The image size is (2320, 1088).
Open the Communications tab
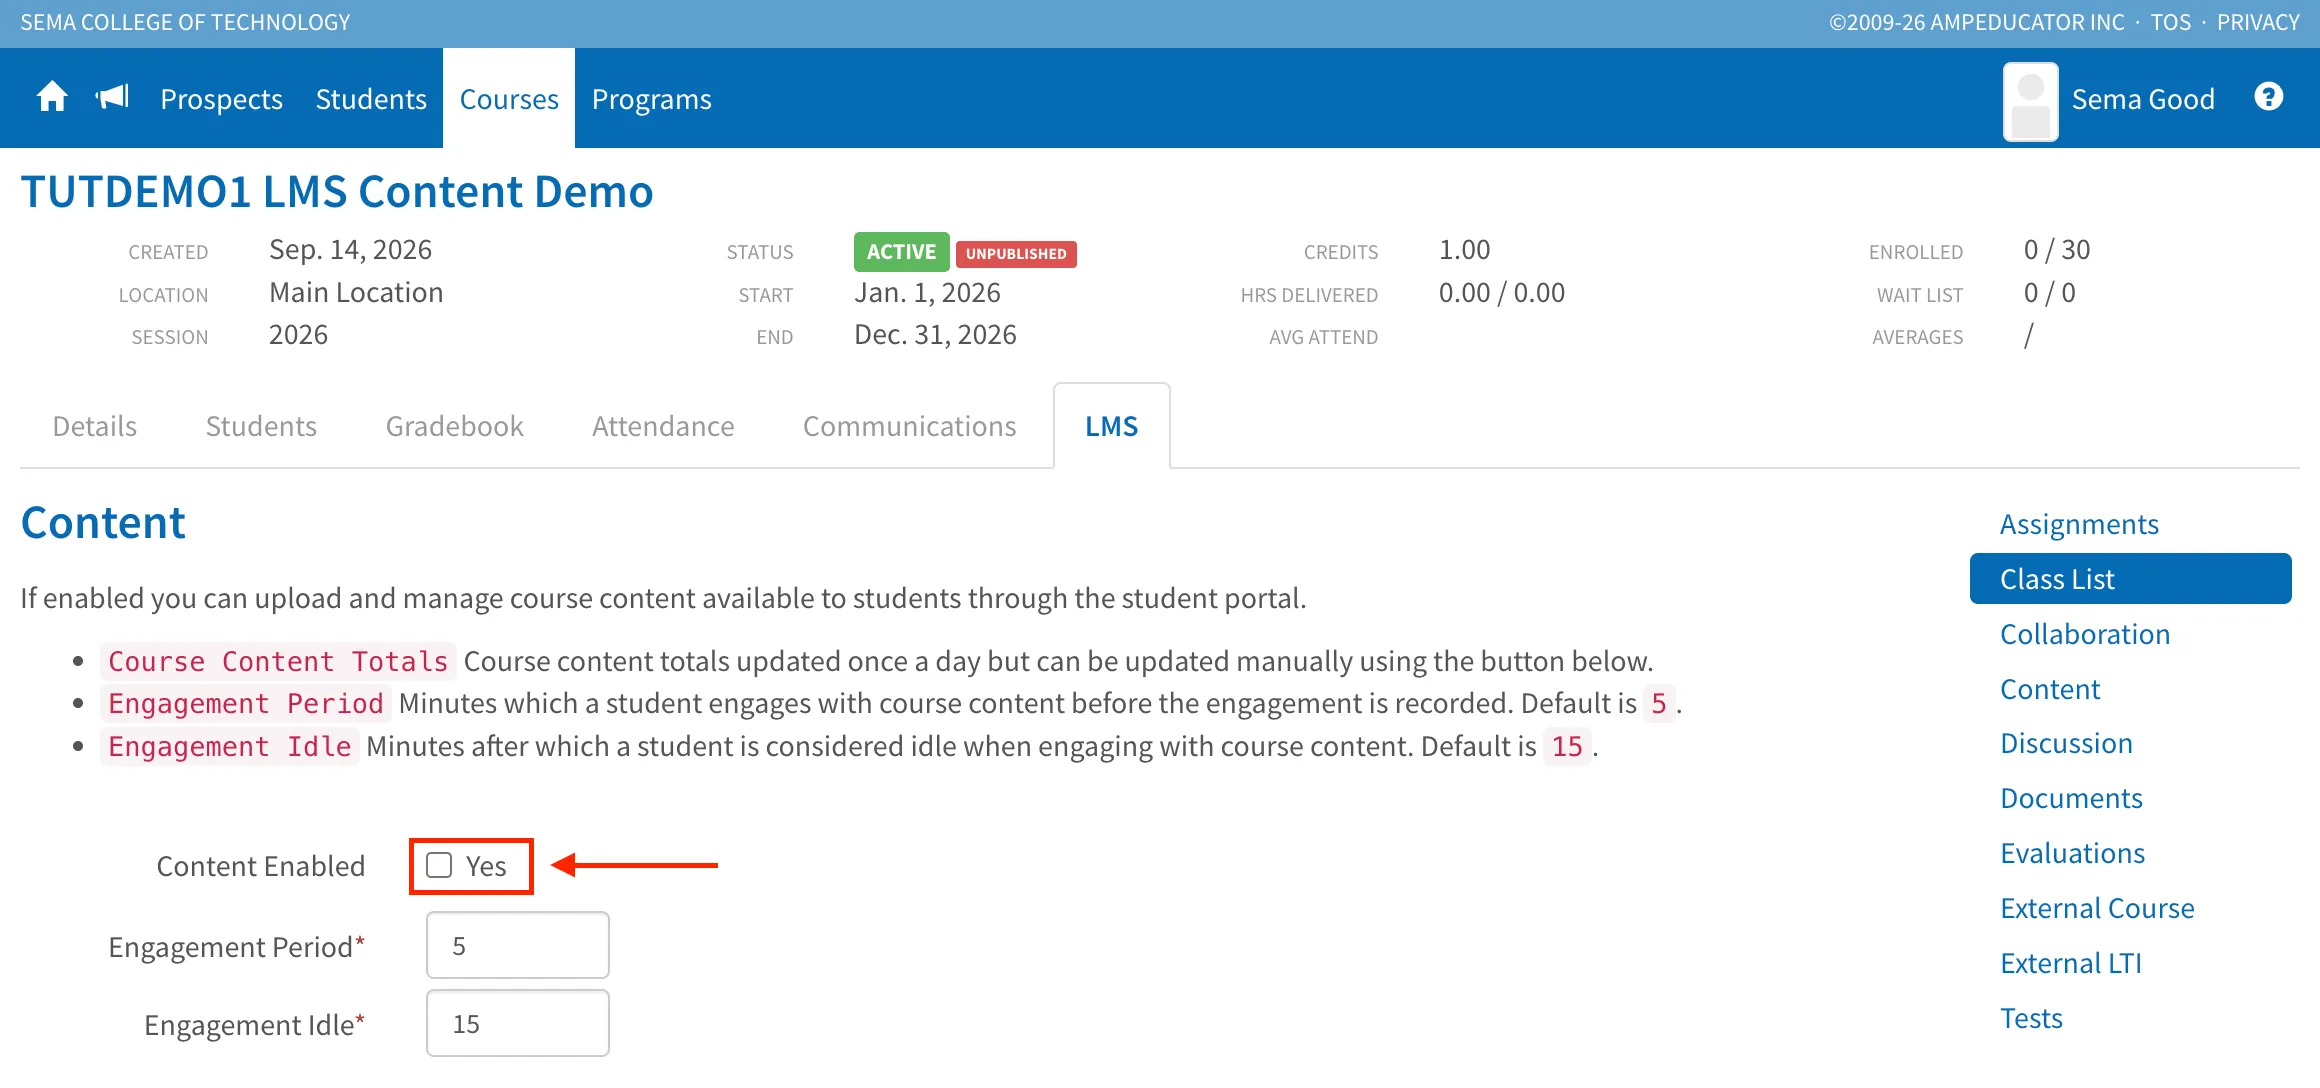(x=910, y=426)
